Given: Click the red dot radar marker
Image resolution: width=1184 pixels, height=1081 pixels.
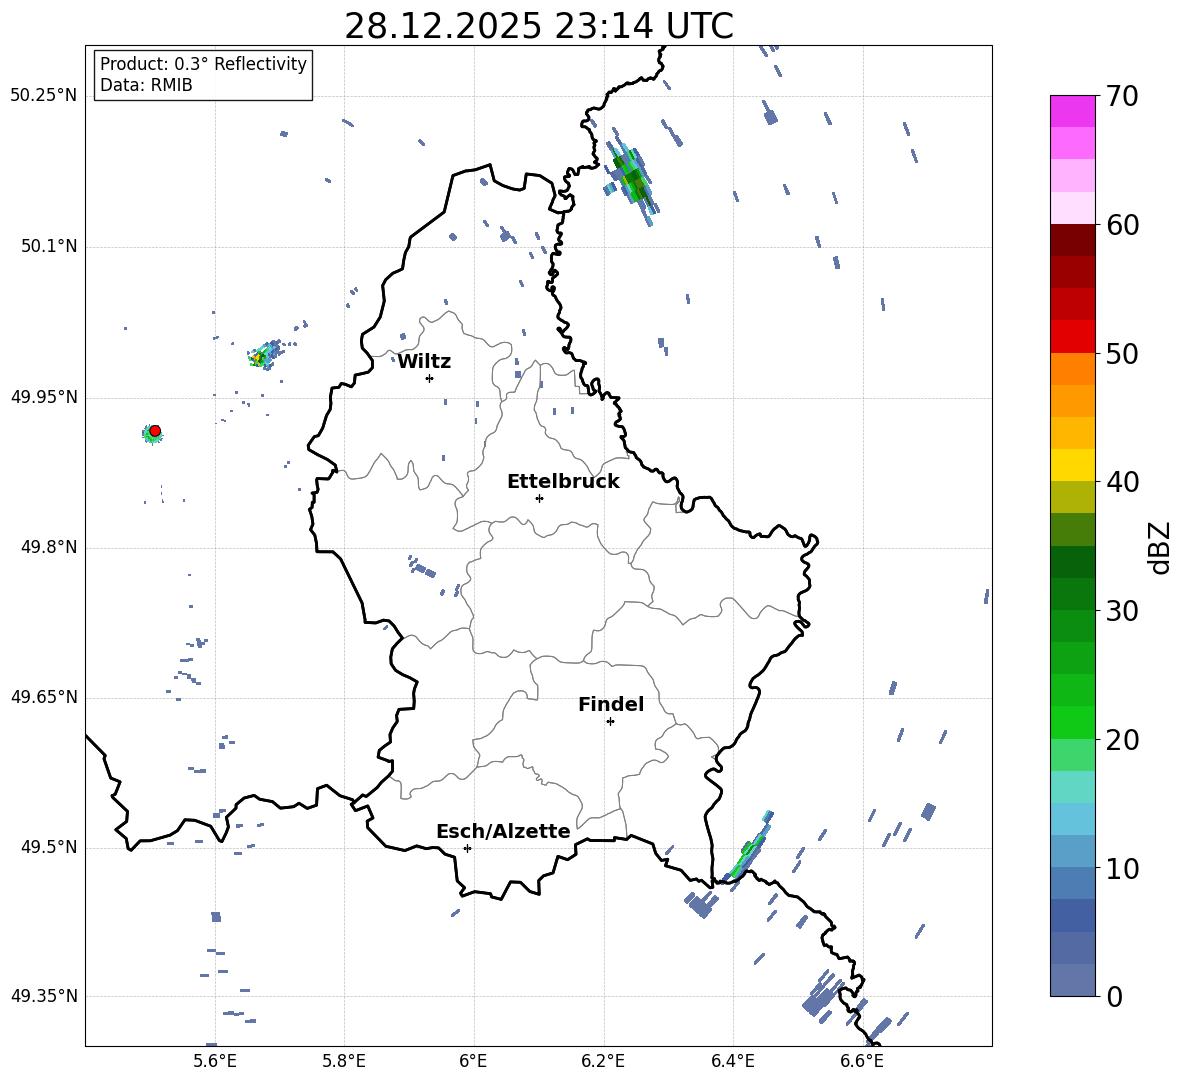Looking at the screenshot, I should click(x=155, y=431).
